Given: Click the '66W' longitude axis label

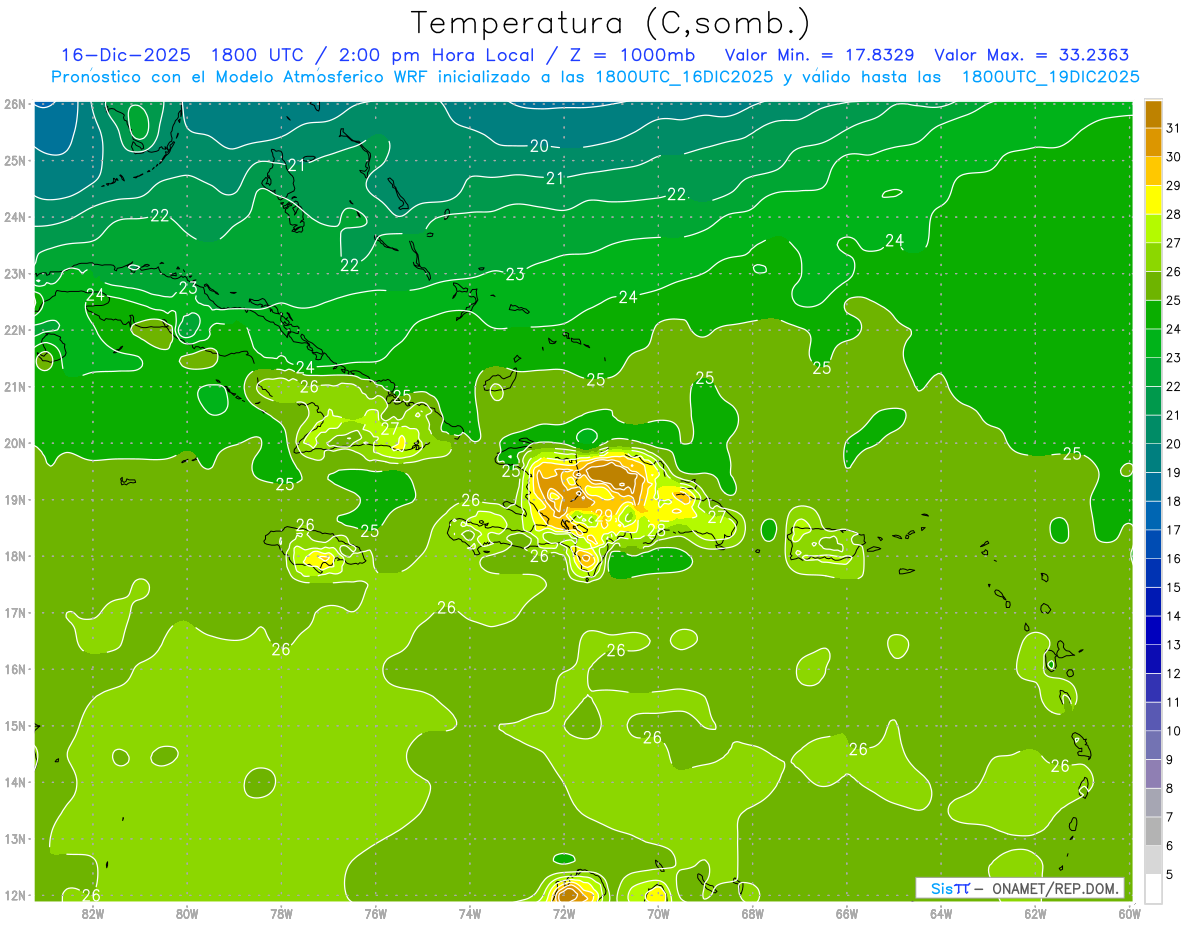Looking at the screenshot, I should 847,913.
